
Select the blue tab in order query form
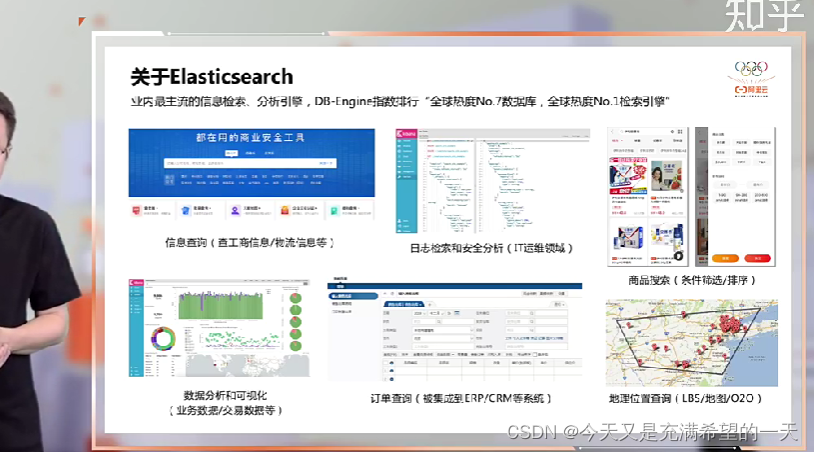click(x=404, y=304)
